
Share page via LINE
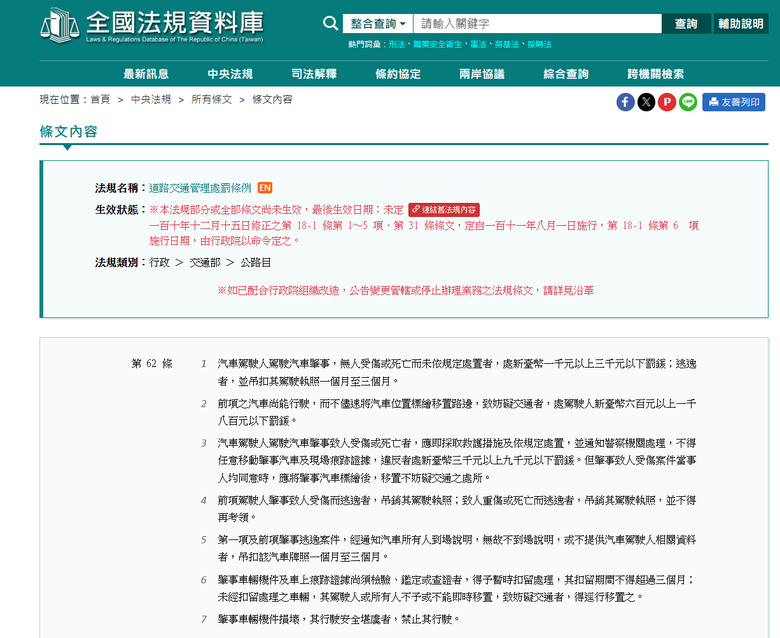(x=688, y=102)
